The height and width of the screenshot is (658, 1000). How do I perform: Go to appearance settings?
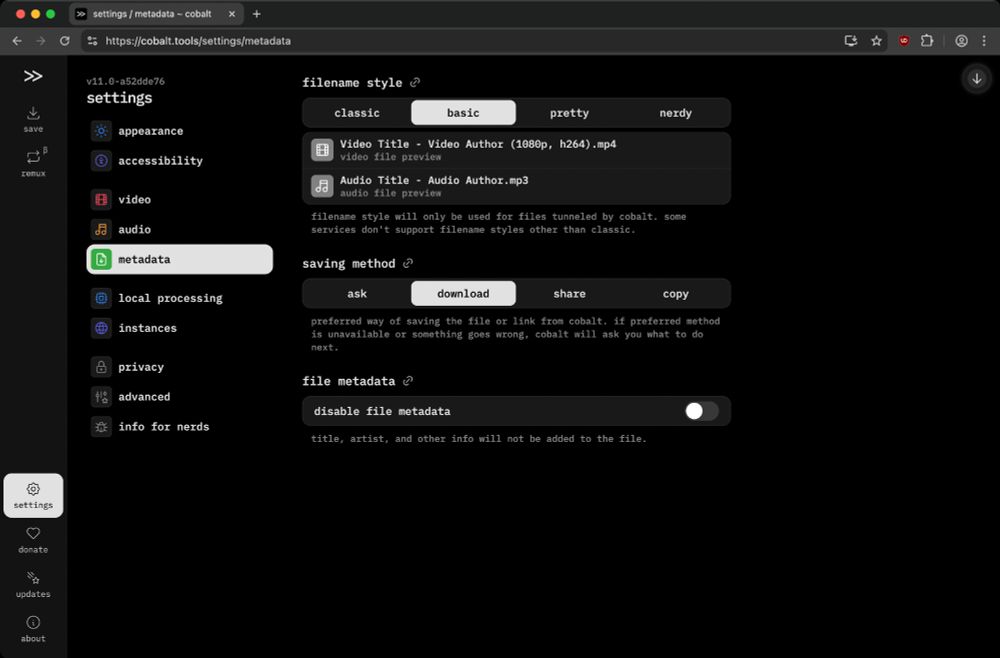180,131
